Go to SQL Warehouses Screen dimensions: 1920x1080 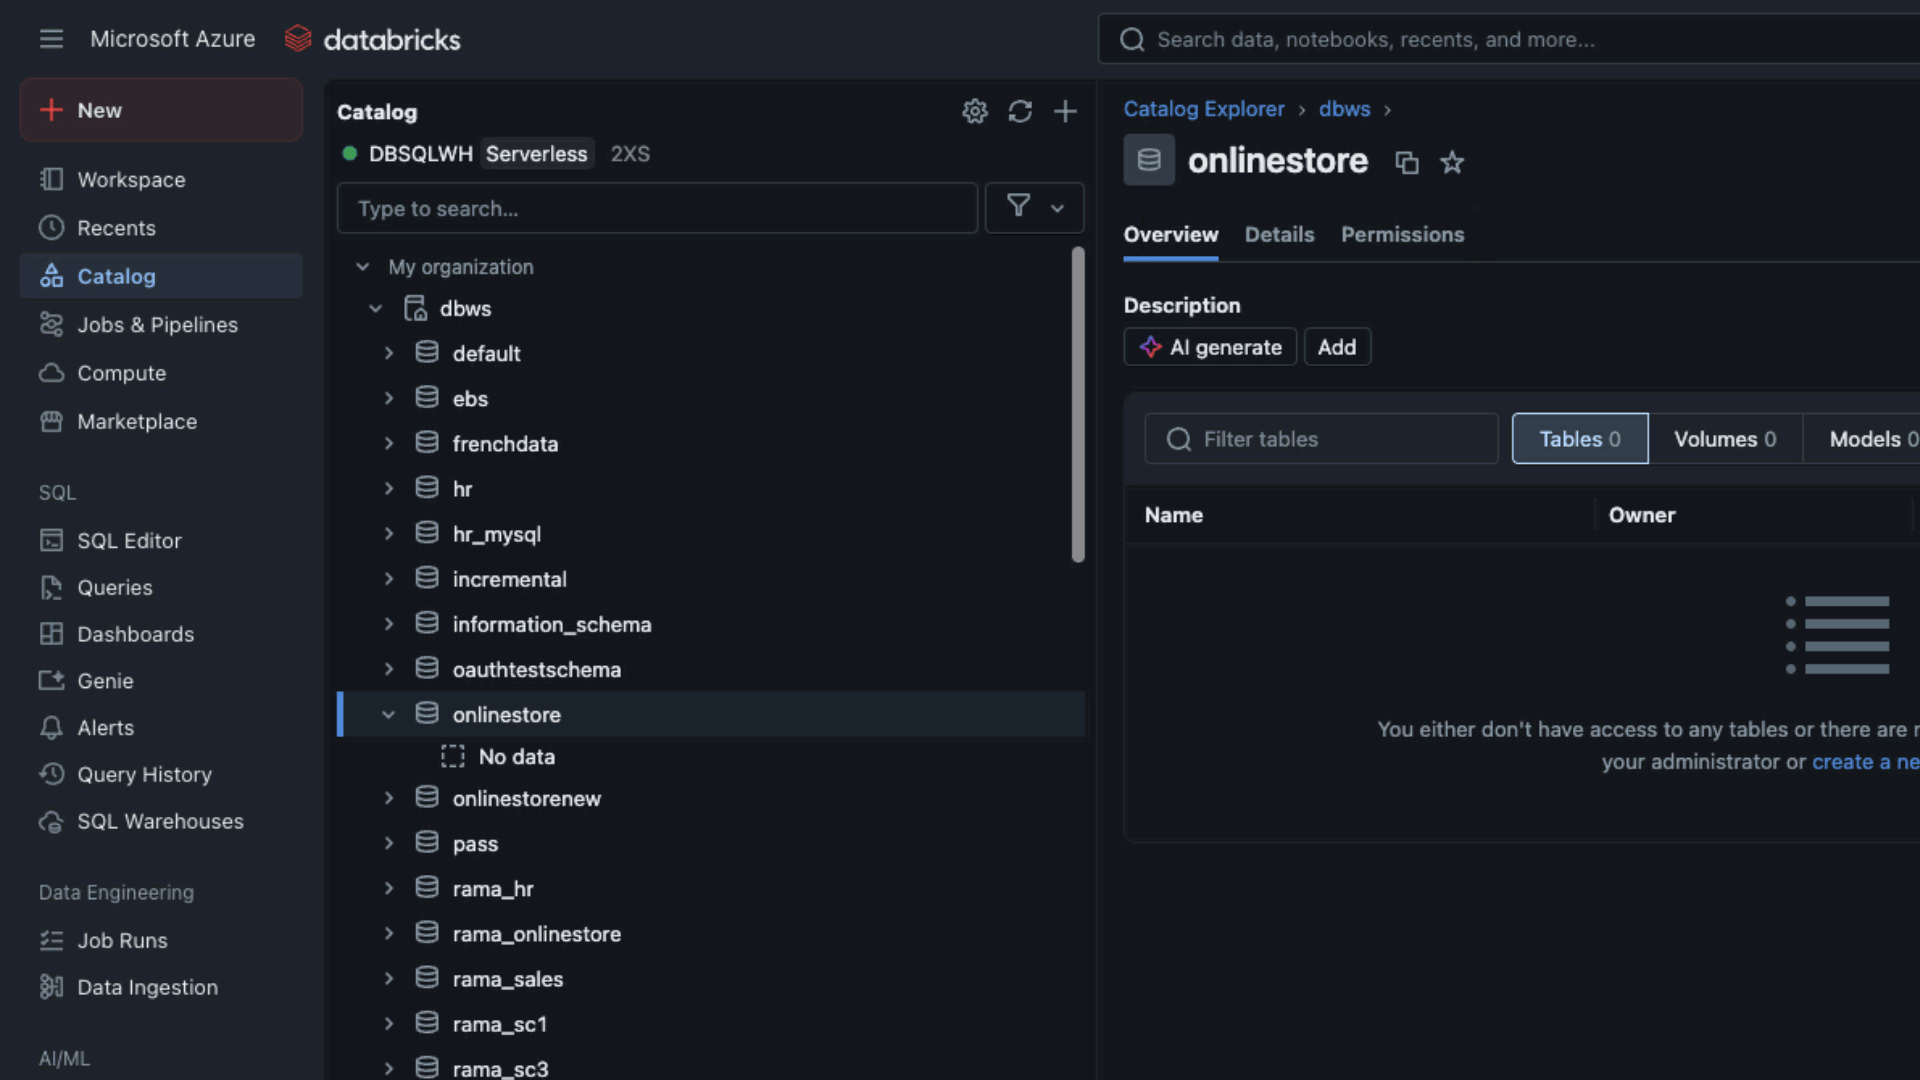point(160,821)
